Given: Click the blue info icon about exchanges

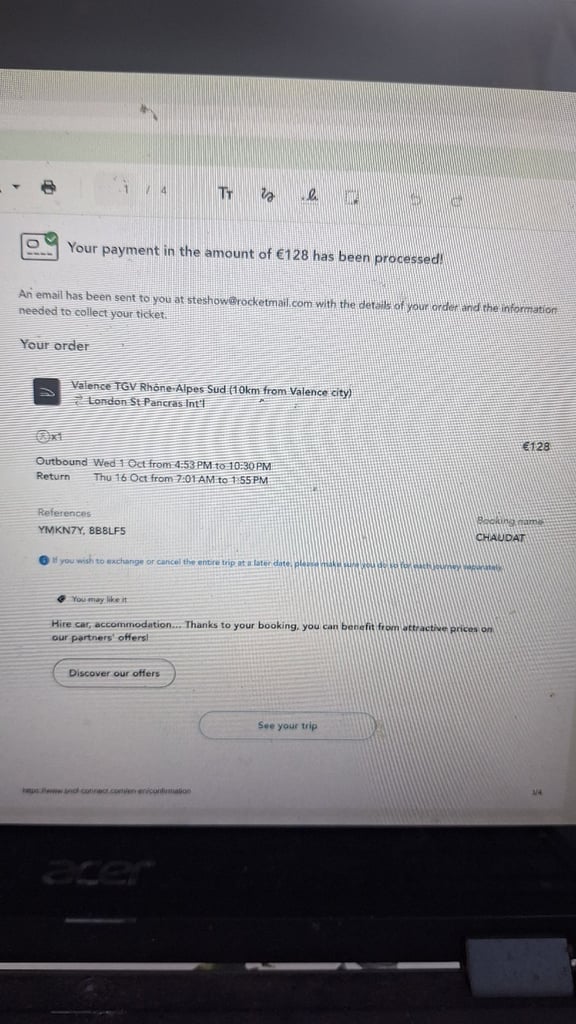Looking at the screenshot, I should [43, 560].
